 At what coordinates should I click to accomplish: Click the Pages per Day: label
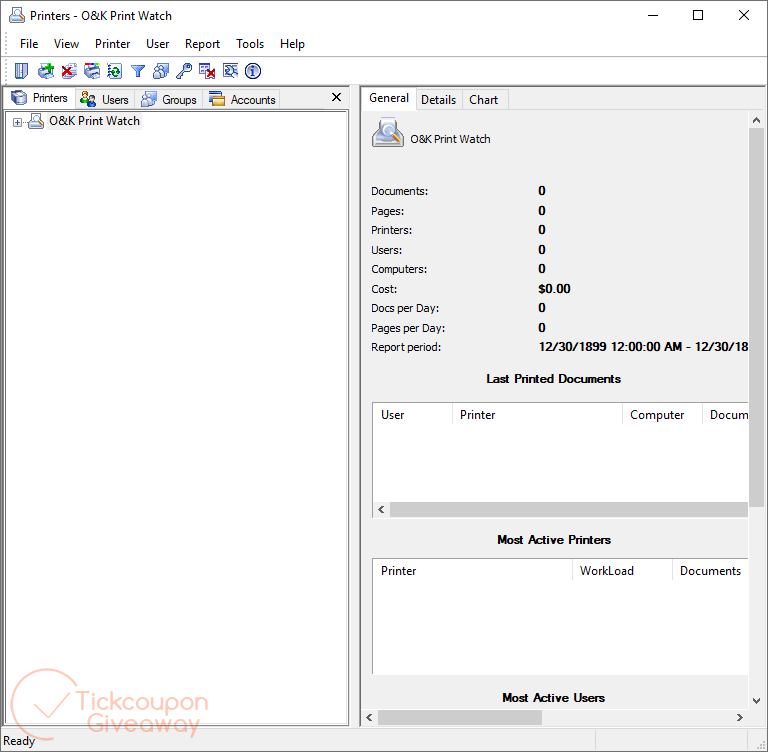point(408,328)
